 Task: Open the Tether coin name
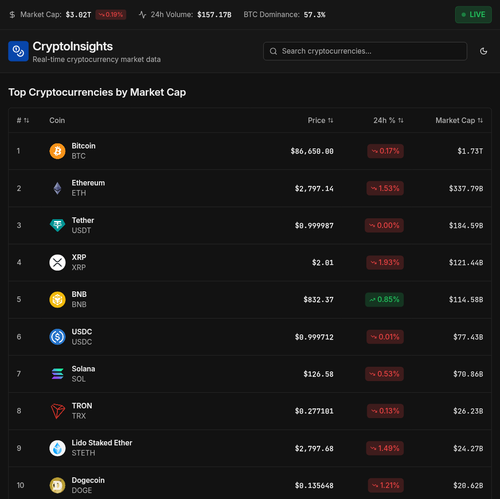(83, 220)
